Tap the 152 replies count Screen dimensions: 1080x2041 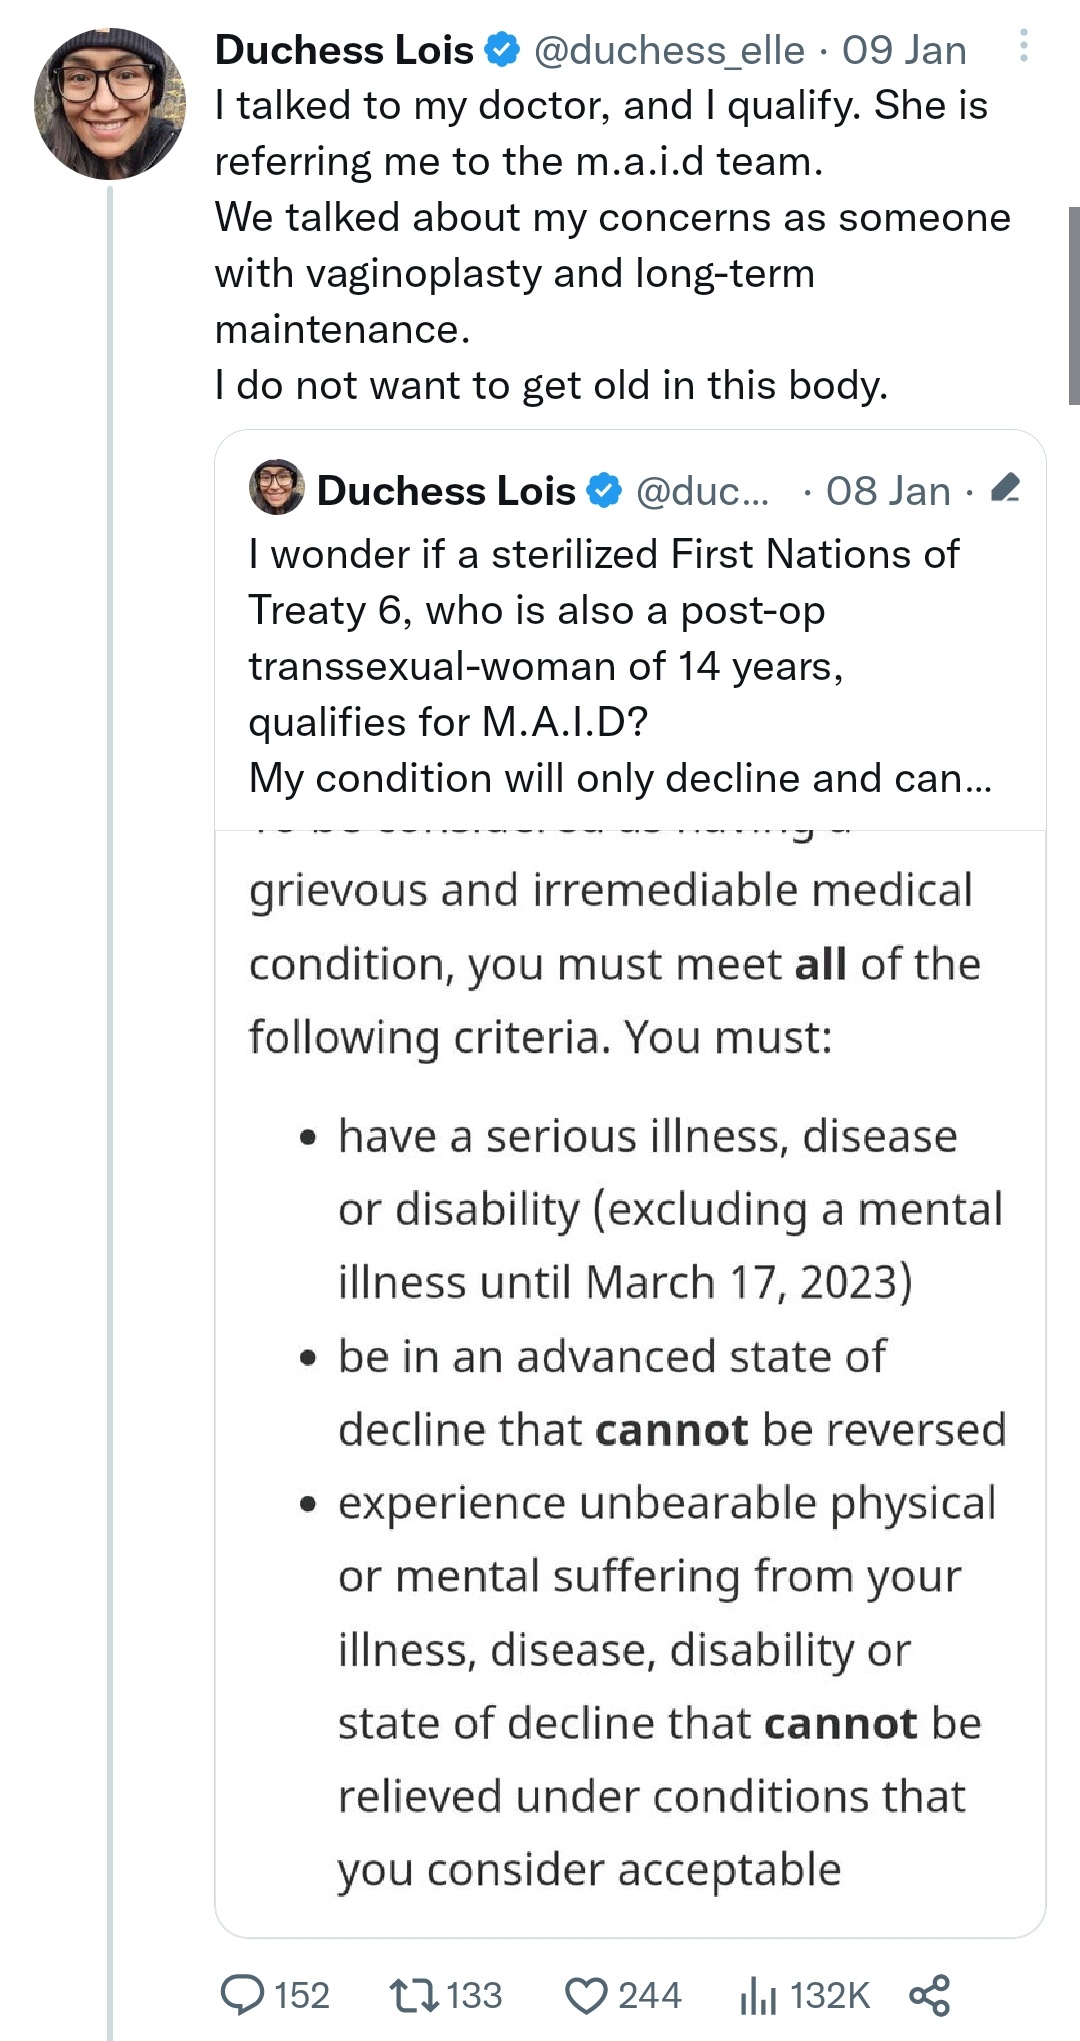coord(301,1996)
